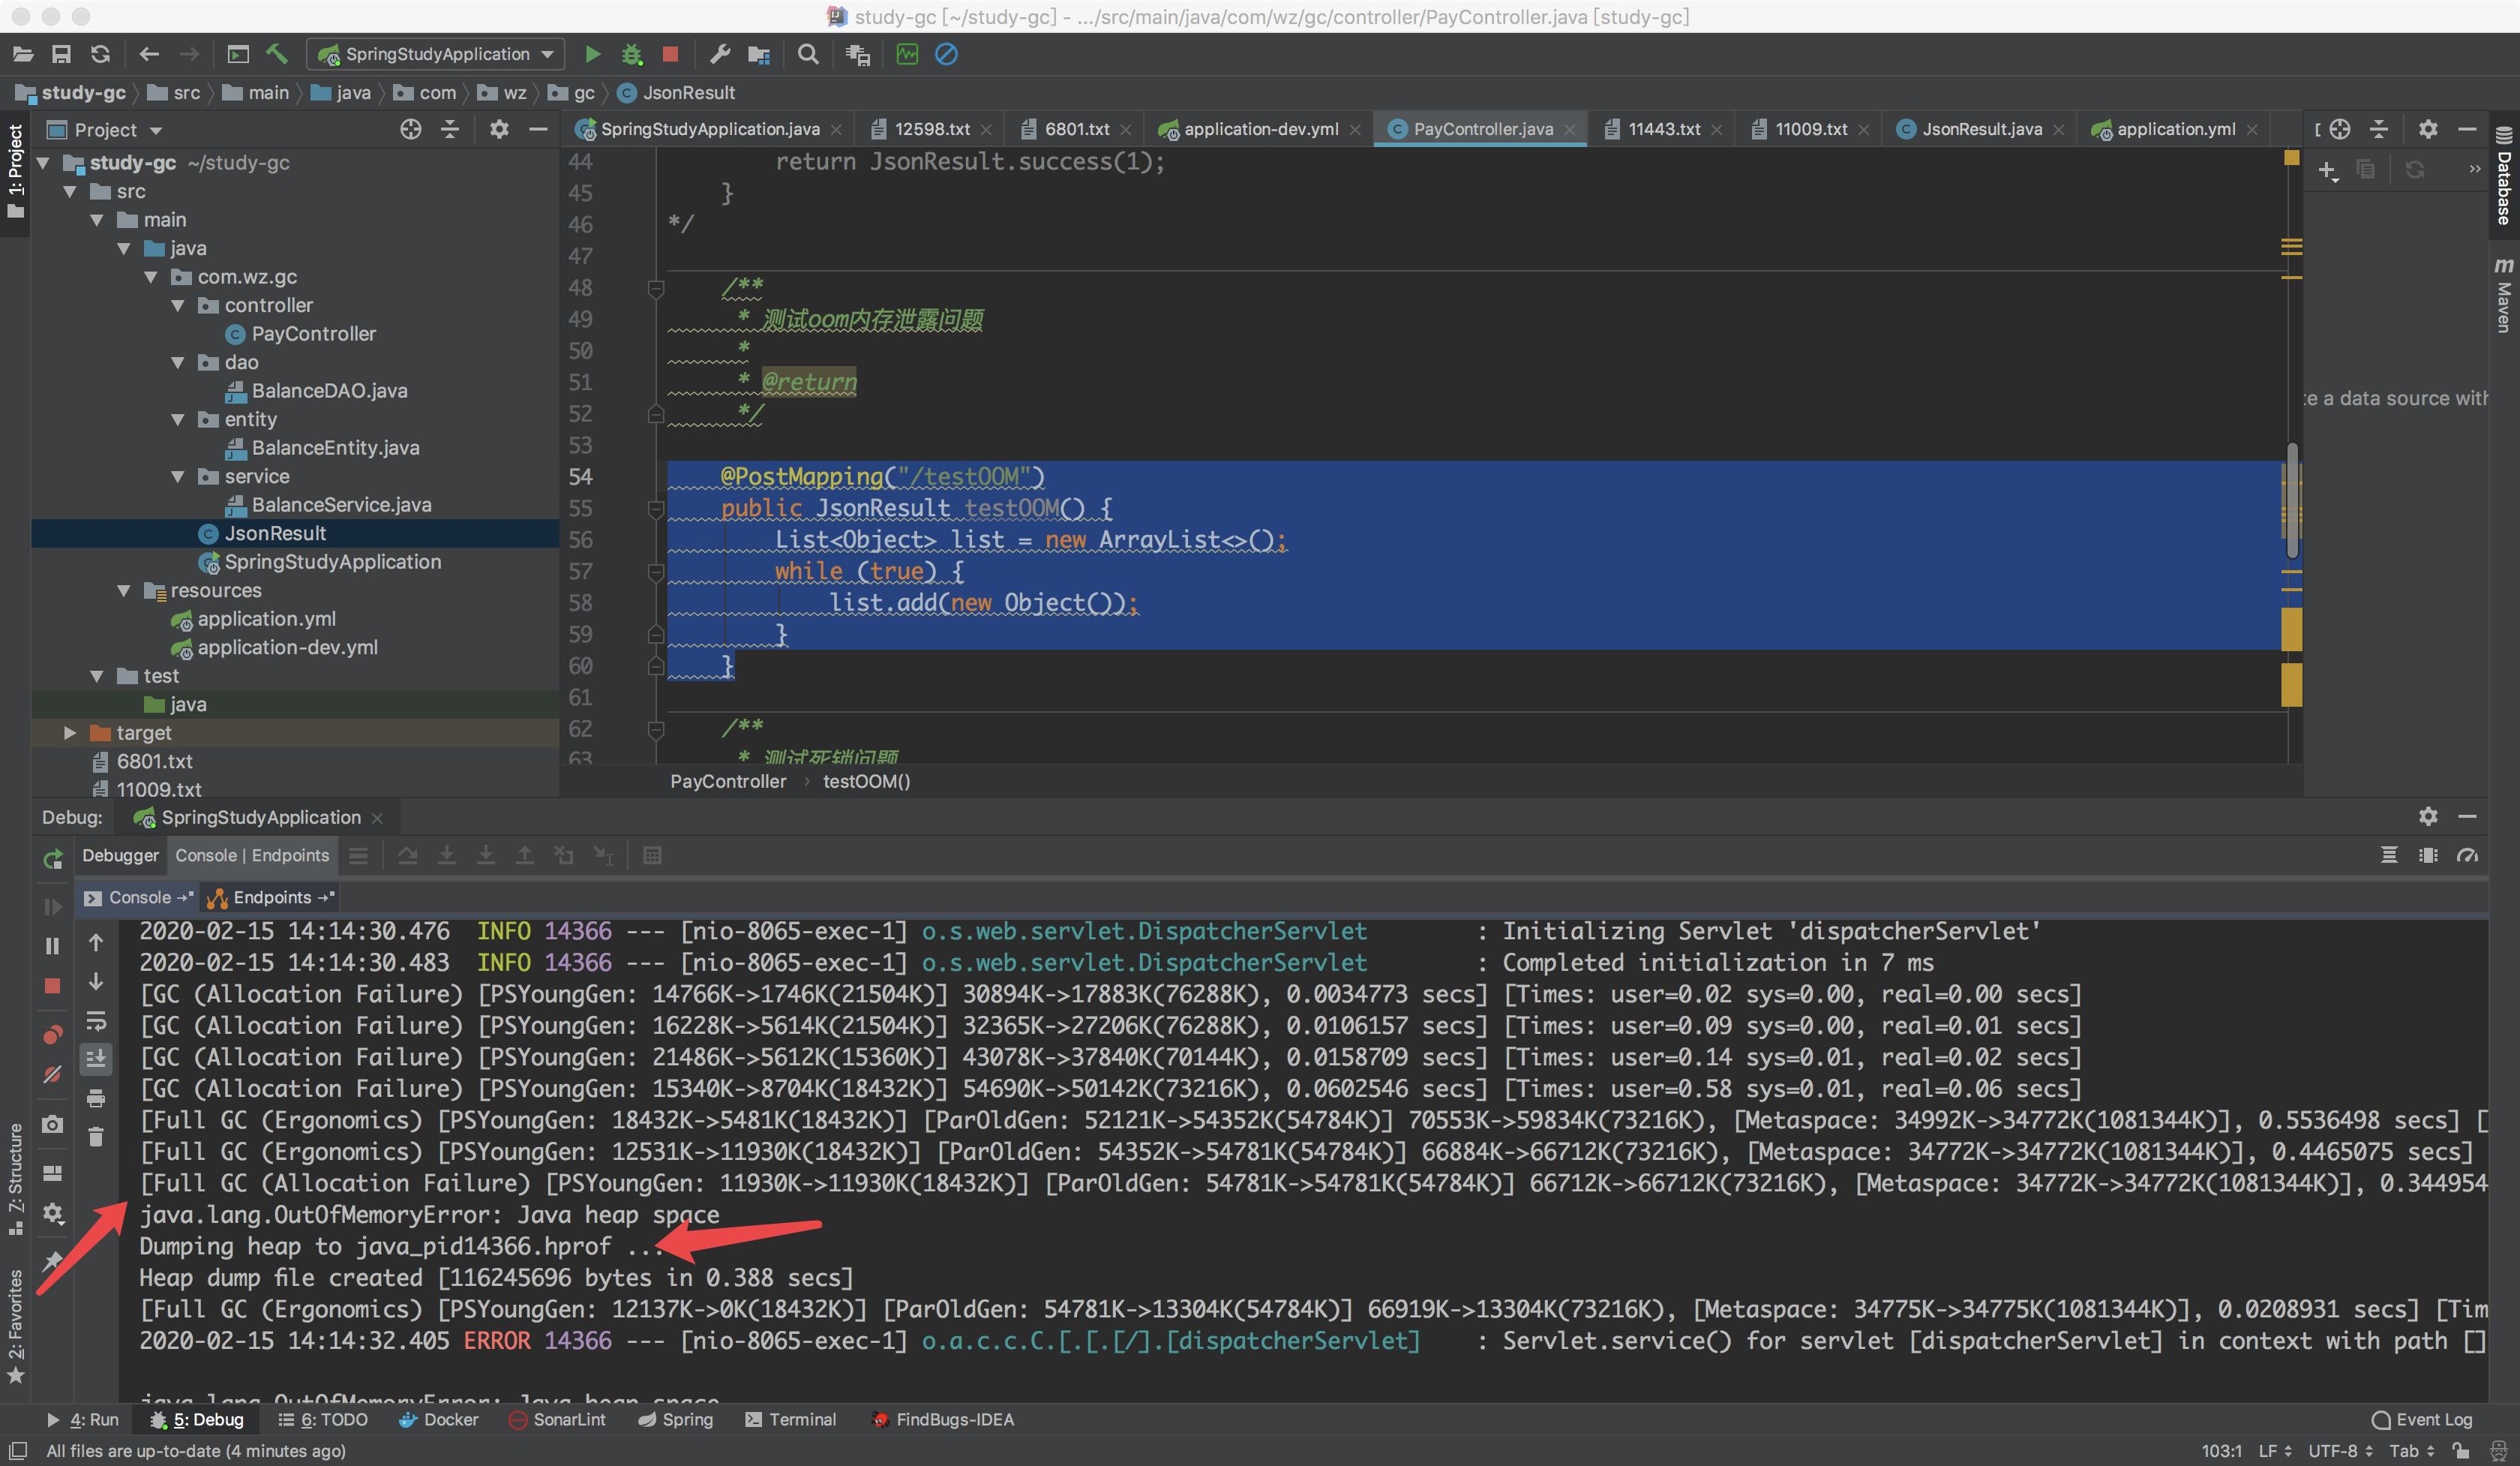Expand the target folder in project tree
Viewport: 2520px width, 1466px height.
point(70,733)
